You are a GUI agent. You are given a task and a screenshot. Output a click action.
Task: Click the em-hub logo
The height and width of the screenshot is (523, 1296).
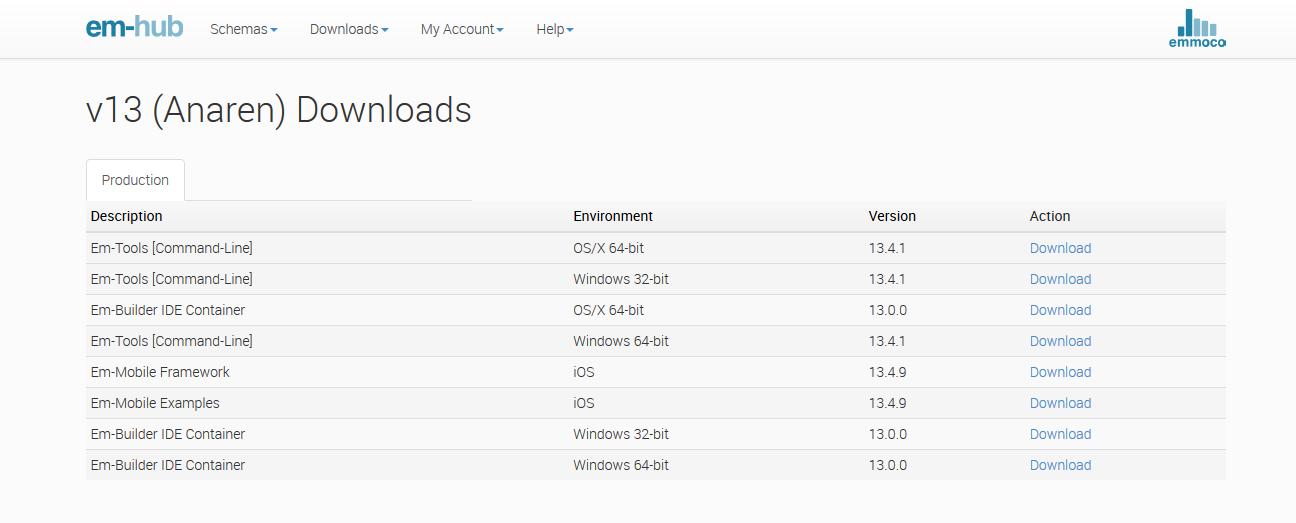[x=134, y=27]
